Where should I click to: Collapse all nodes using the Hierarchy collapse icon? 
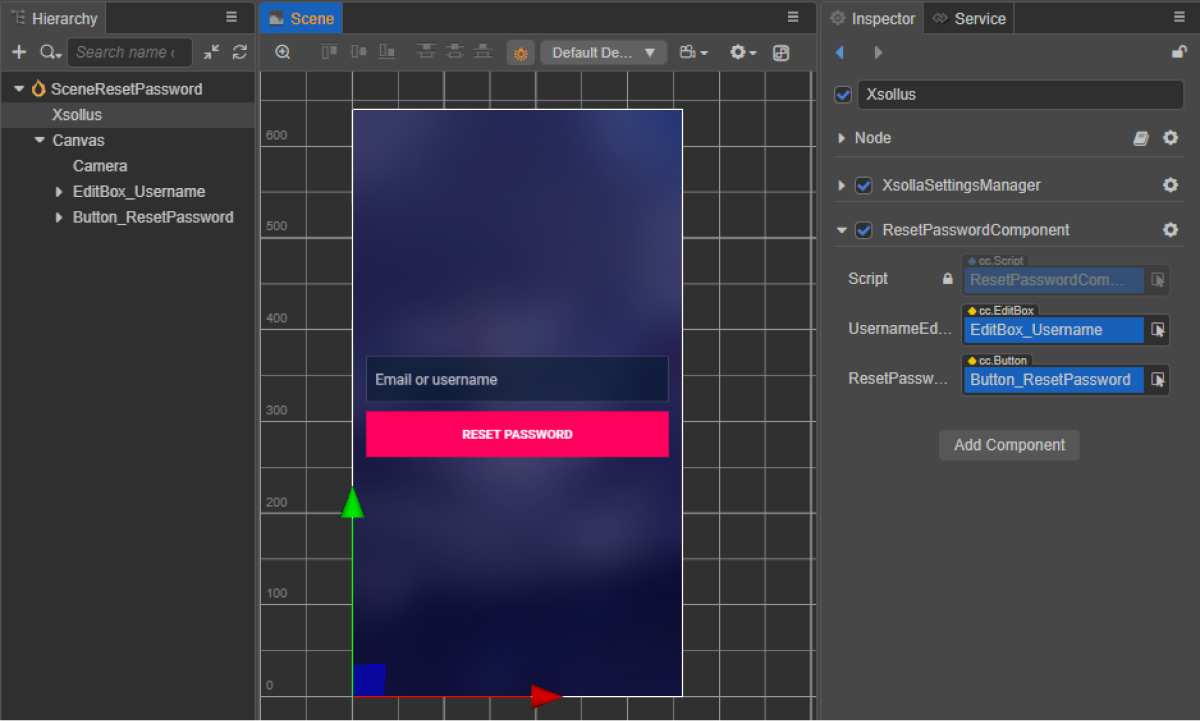[212, 52]
